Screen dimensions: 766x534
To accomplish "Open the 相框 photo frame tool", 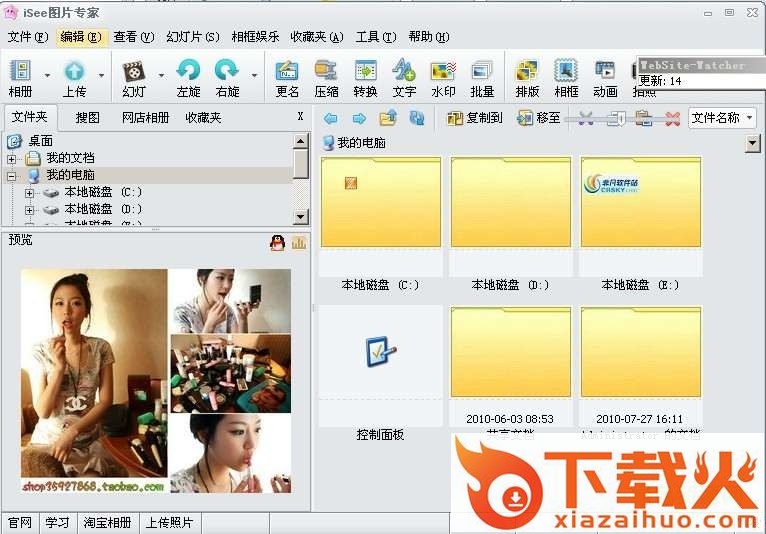I will coord(566,72).
